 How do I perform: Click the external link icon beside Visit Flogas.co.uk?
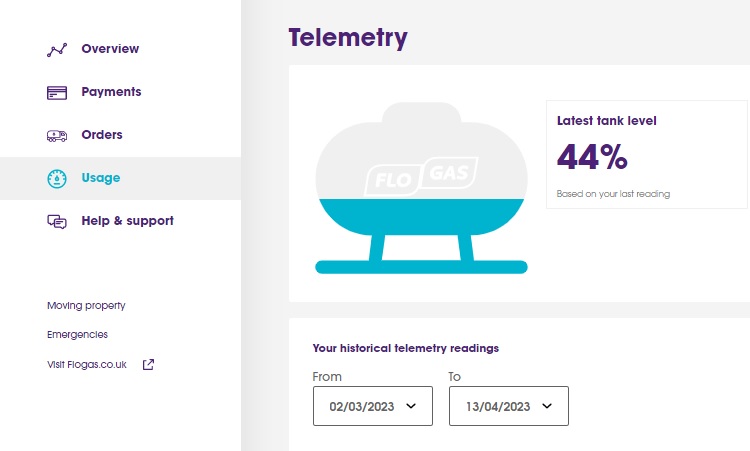point(148,364)
